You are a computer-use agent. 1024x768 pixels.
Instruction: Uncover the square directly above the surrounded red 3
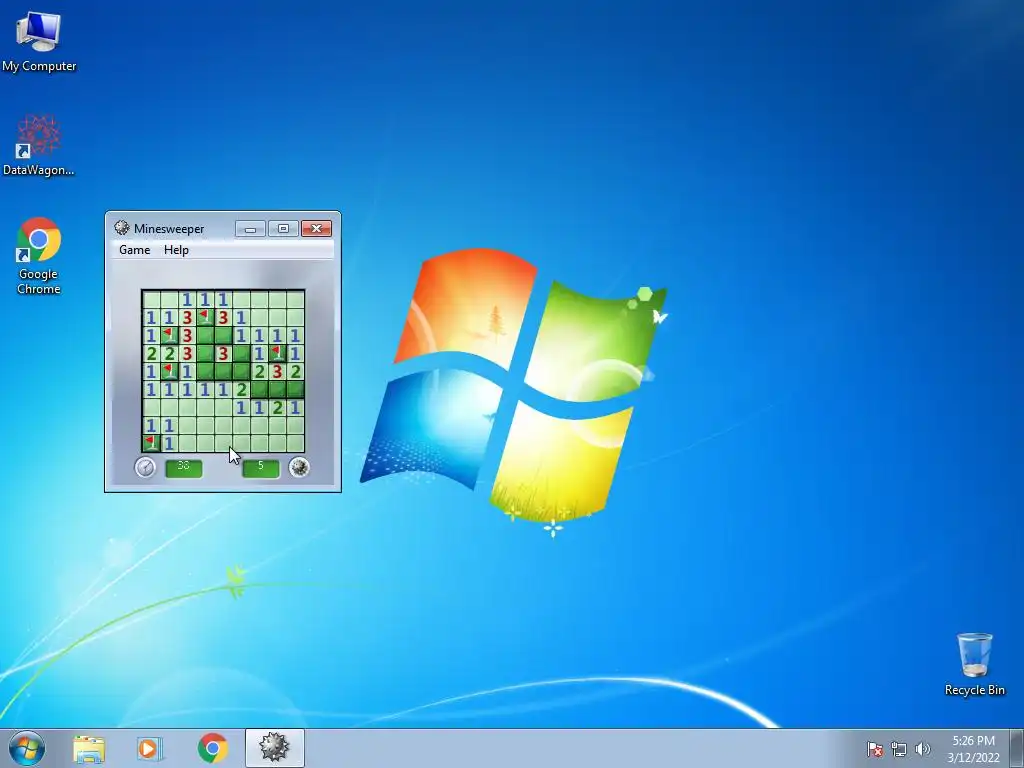(223, 336)
